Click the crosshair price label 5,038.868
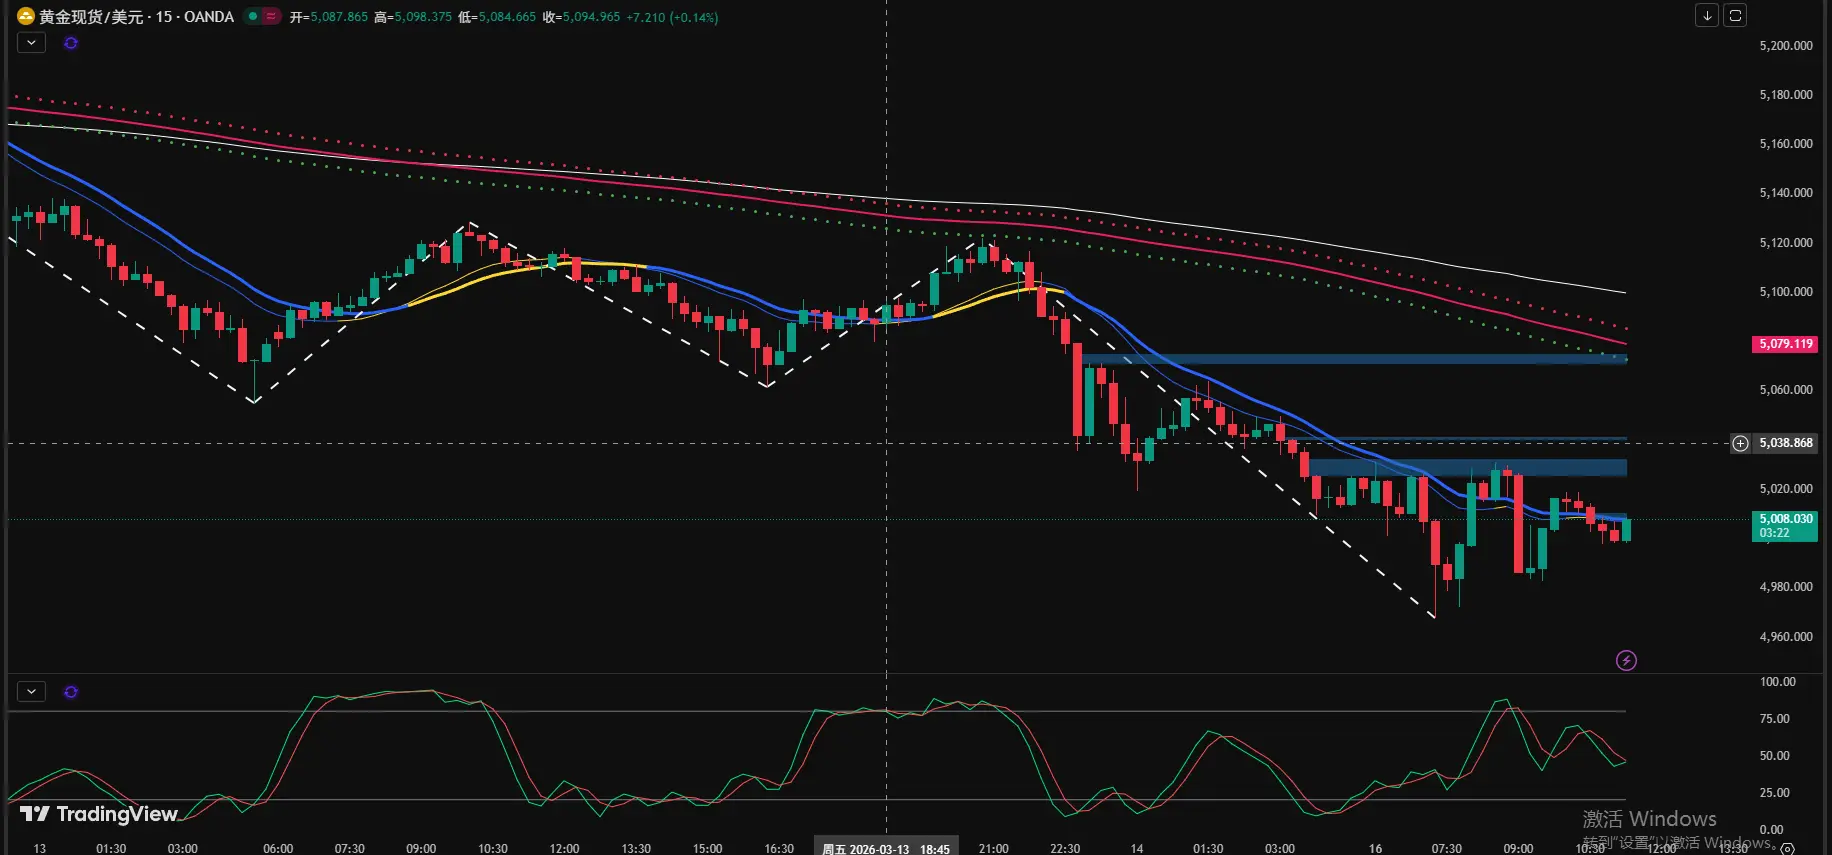This screenshot has width=1832, height=855. (1786, 443)
